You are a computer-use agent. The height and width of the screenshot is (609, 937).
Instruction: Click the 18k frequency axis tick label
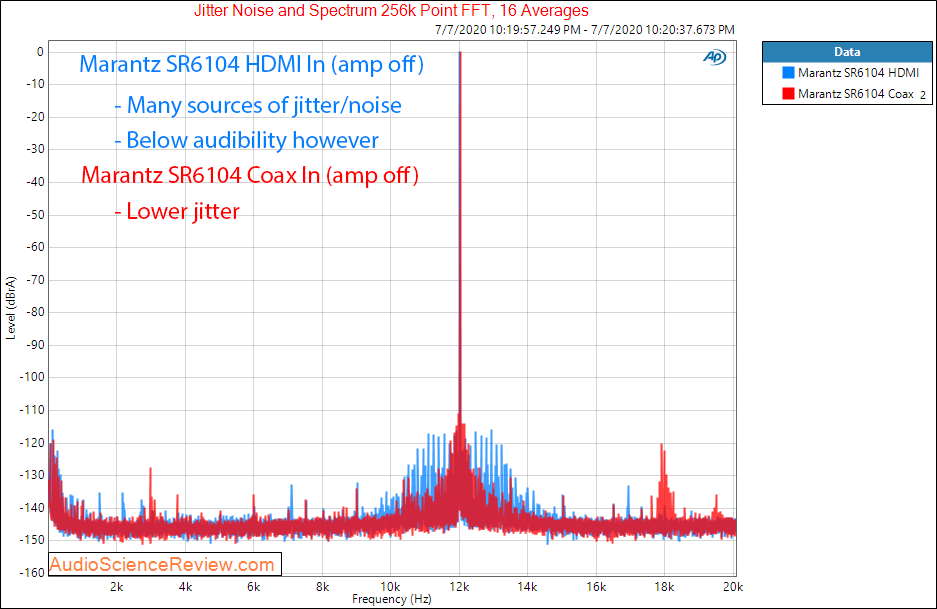pos(665,587)
